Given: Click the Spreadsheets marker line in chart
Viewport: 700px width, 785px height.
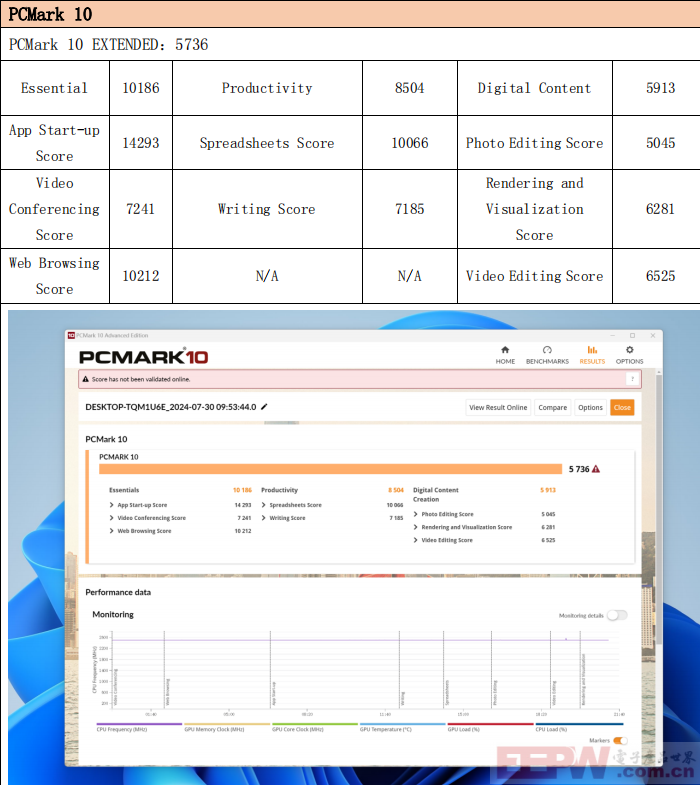Looking at the screenshot, I should pos(444,668).
